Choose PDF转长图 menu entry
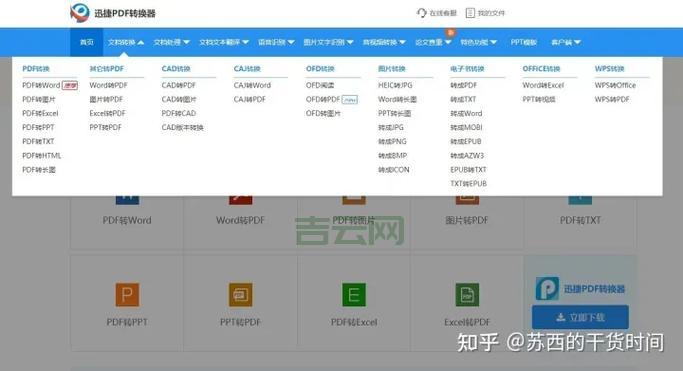 39,169
